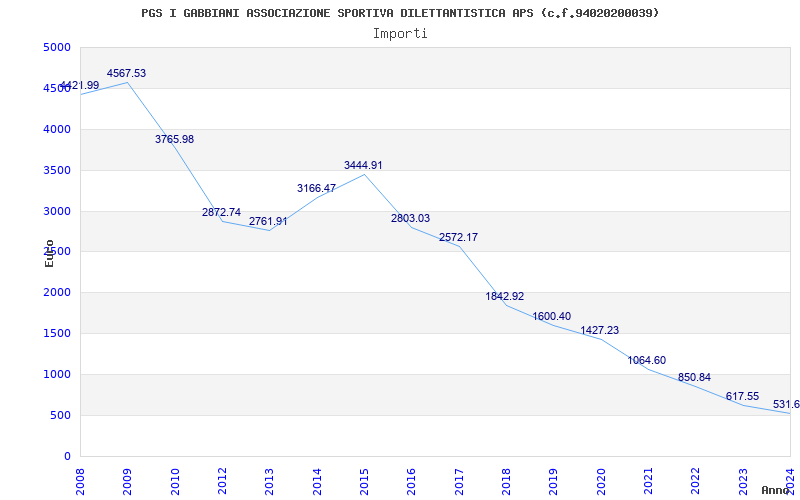Click the 2016 x-axis year label

point(411,482)
